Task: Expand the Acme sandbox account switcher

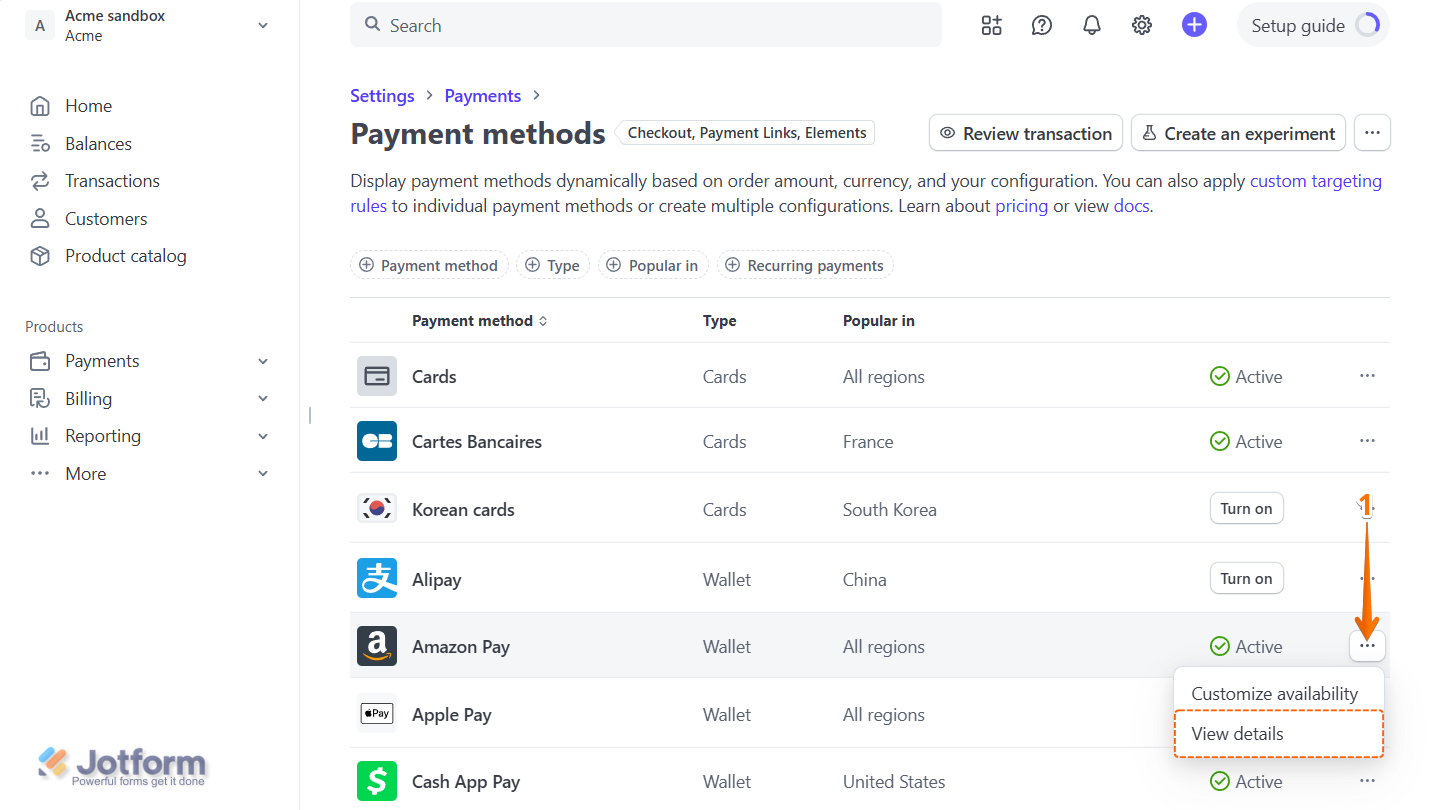Action: pos(148,25)
